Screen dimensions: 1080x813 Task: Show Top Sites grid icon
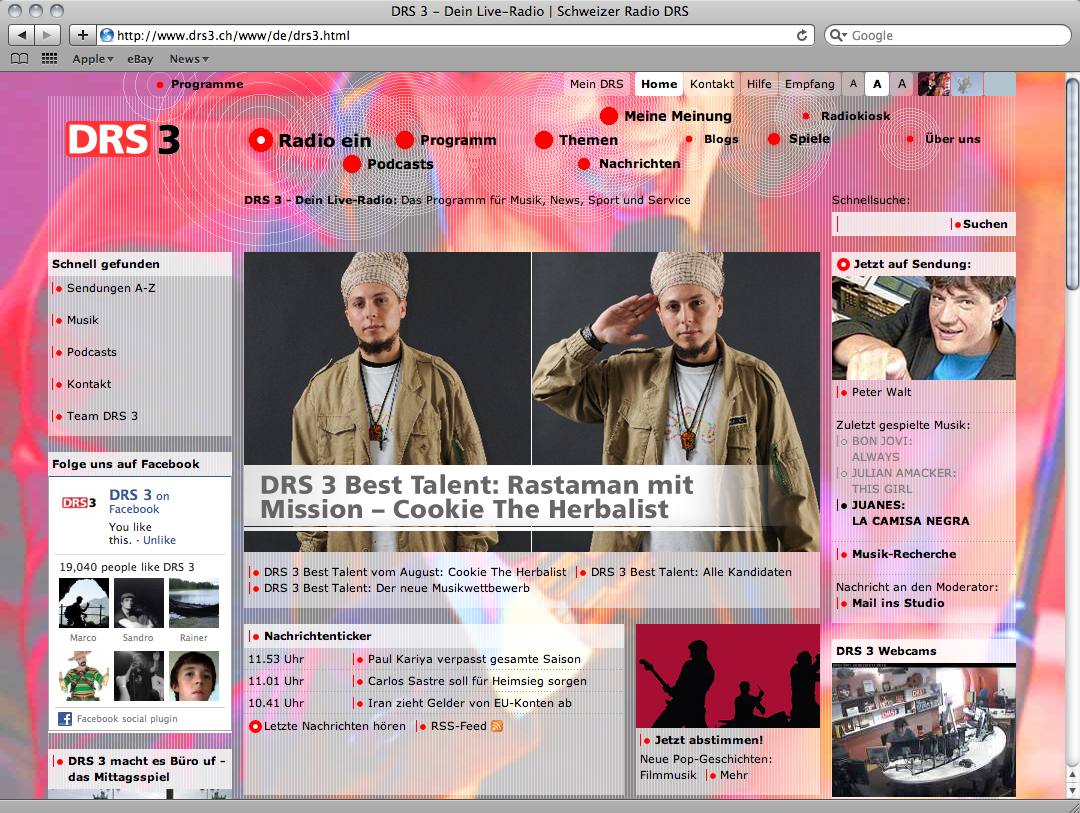point(49,59)
